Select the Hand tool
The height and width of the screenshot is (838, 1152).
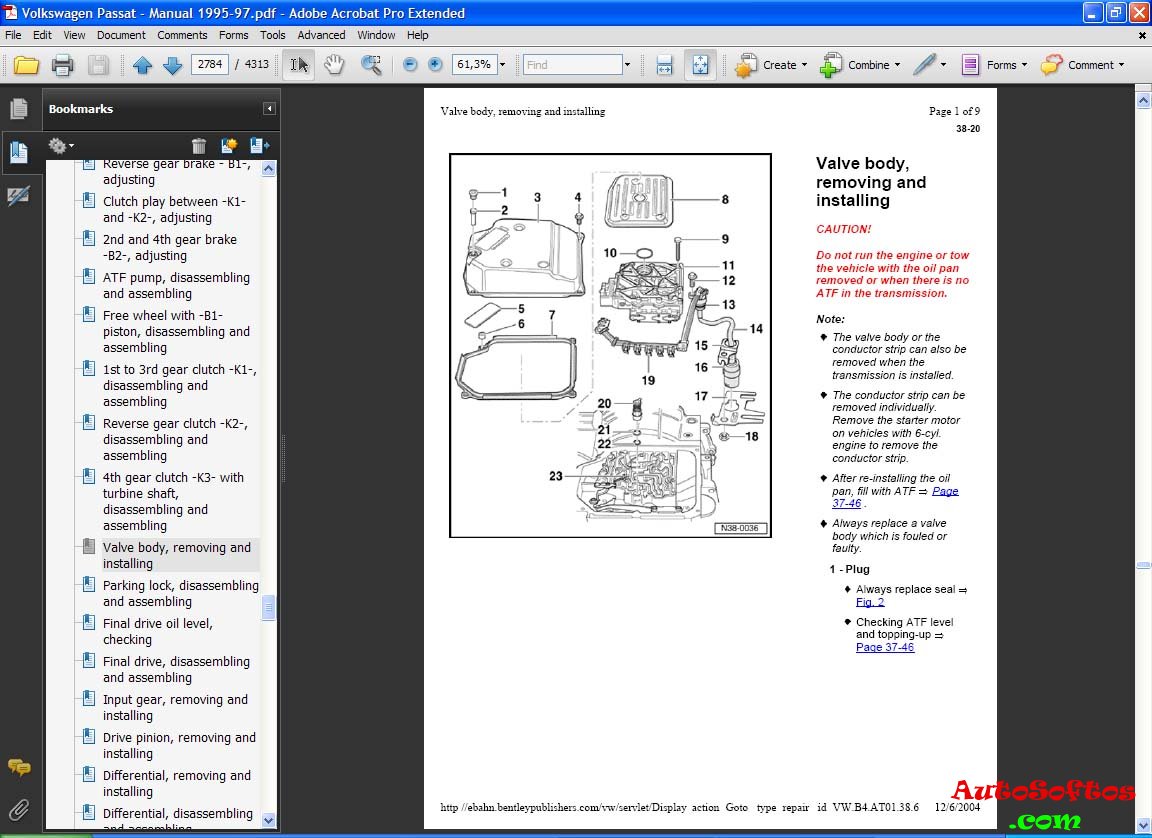[x=334, y=65]
